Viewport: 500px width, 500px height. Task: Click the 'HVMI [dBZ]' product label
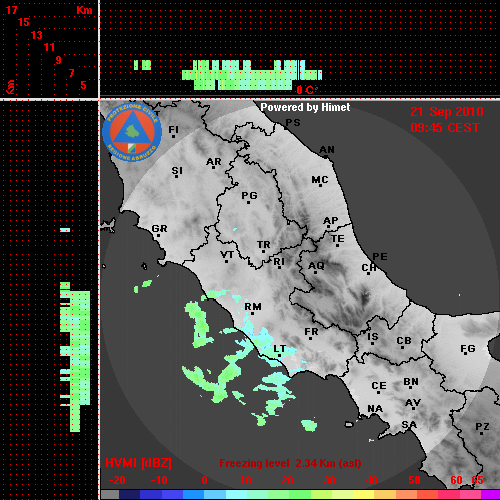point(138,463)
